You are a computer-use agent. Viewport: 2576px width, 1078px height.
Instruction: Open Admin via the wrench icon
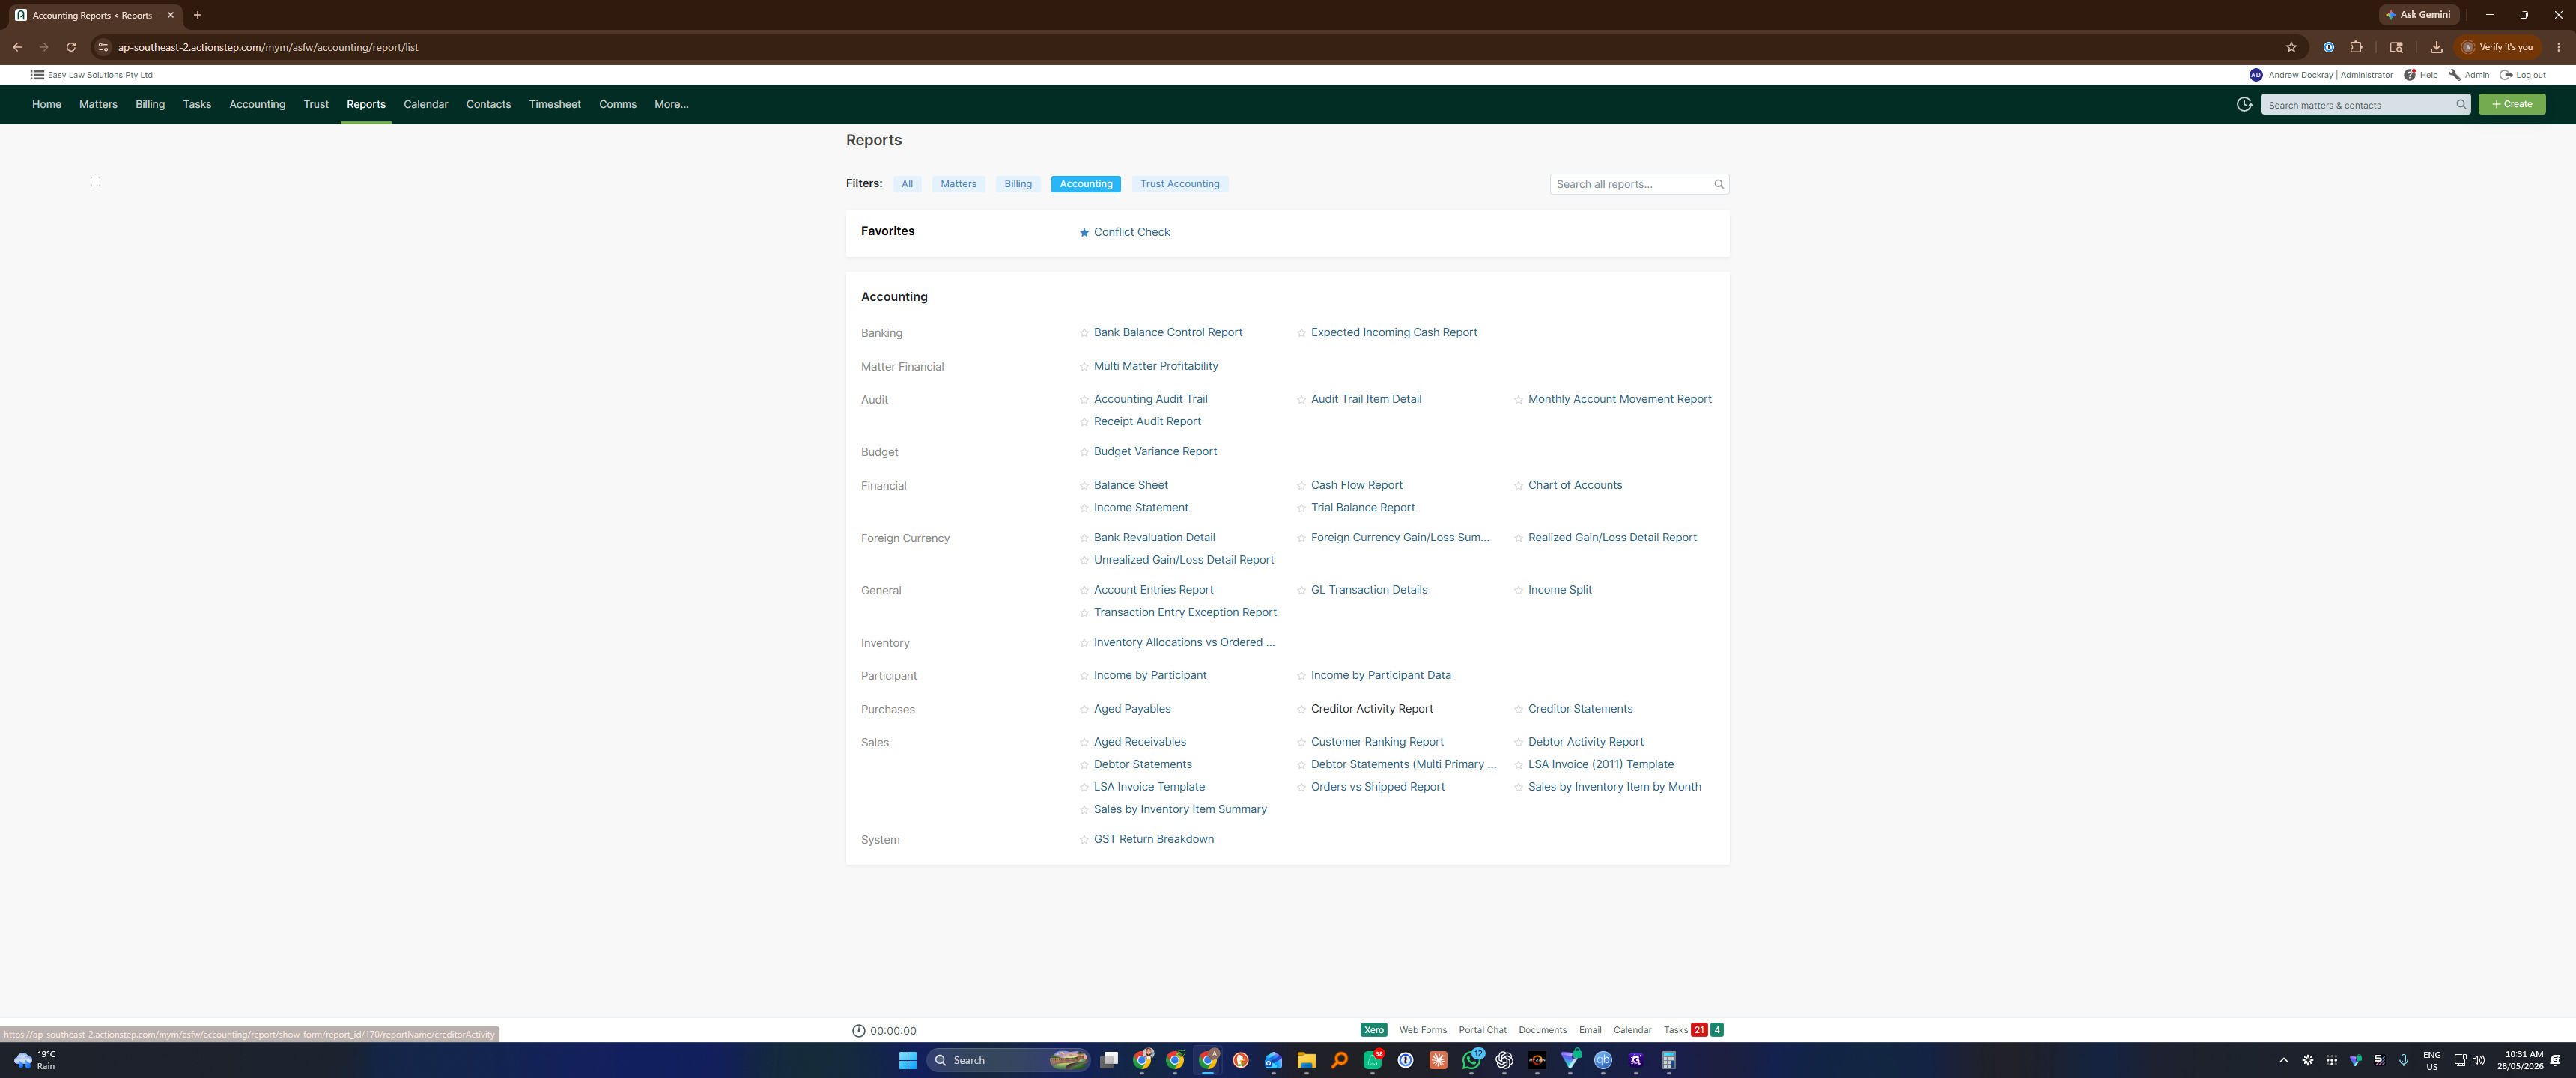tap(2454, 75)
